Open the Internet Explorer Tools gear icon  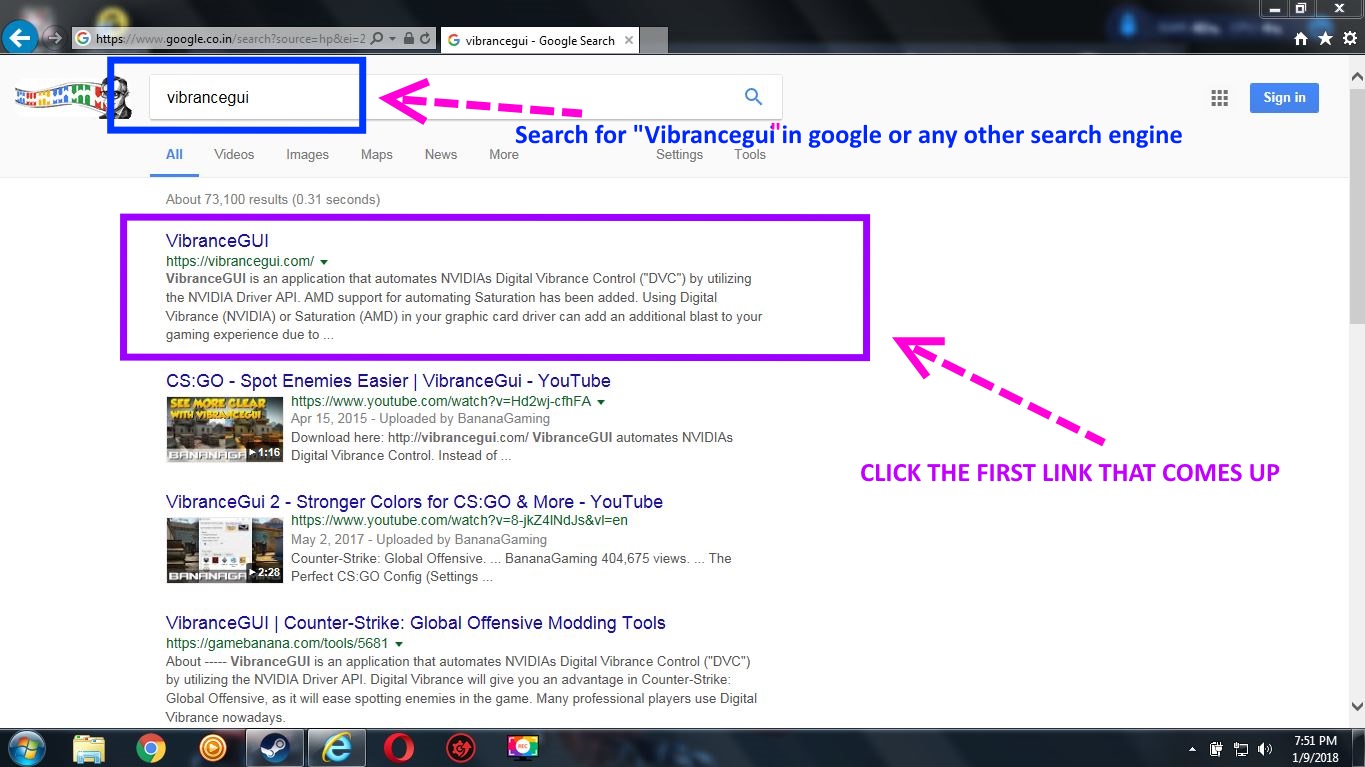[1348, 39]
